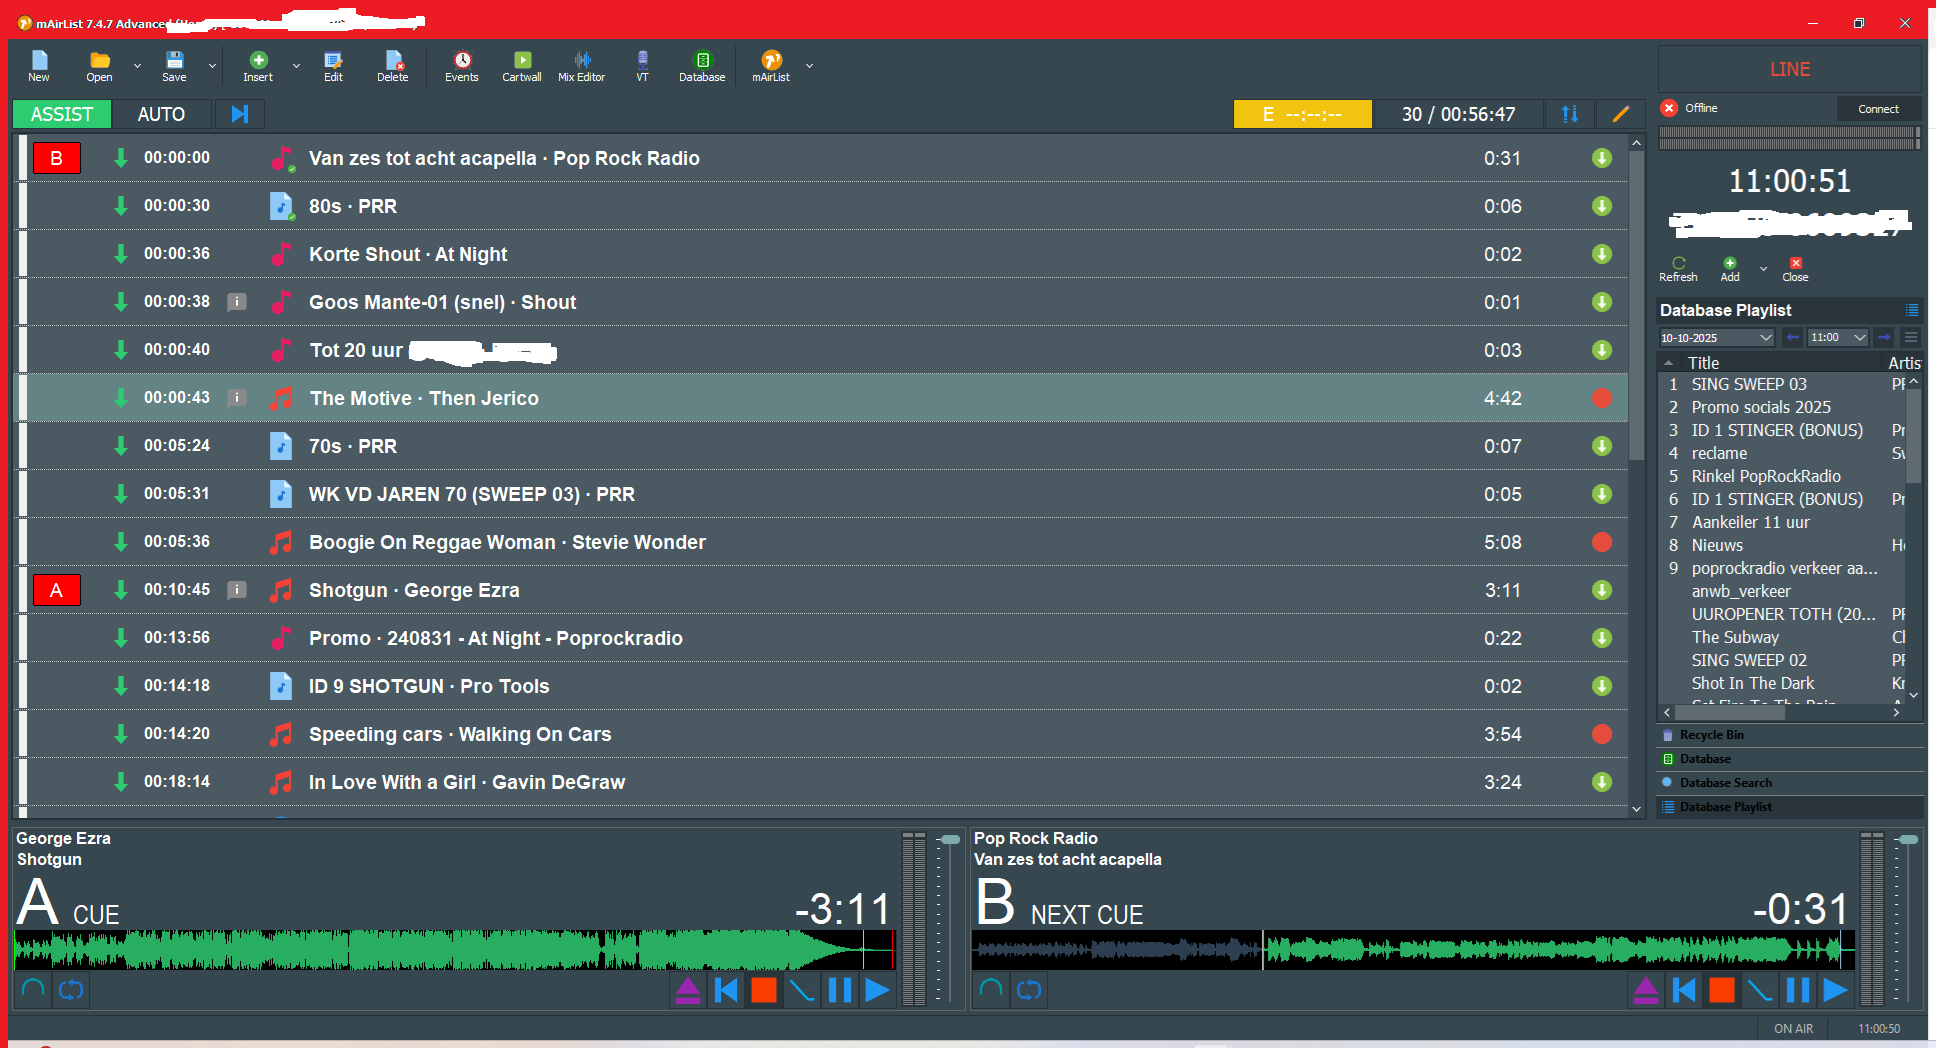Viewport: 1936px width, 1048px height.
Task: Click the Cartwall toolbar icon
Action: (521, 66)
